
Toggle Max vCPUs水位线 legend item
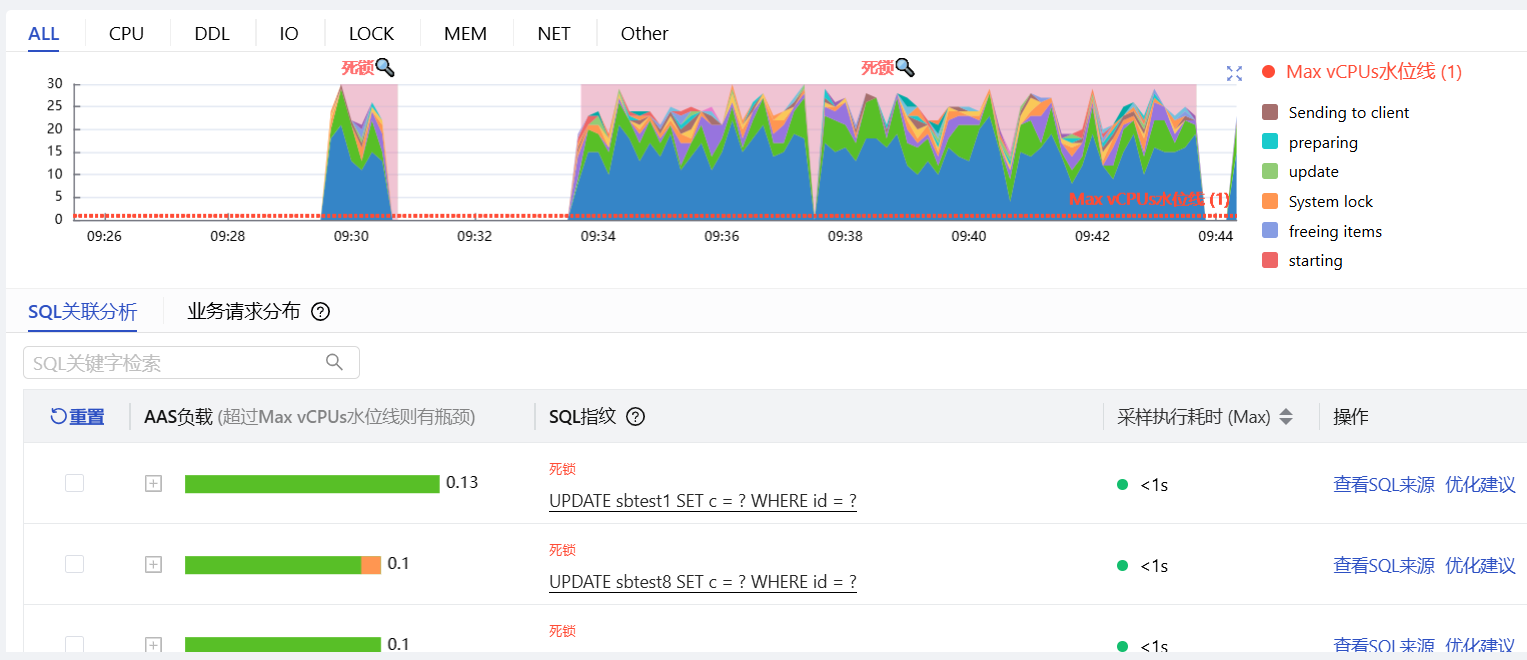click(1362, 71)
